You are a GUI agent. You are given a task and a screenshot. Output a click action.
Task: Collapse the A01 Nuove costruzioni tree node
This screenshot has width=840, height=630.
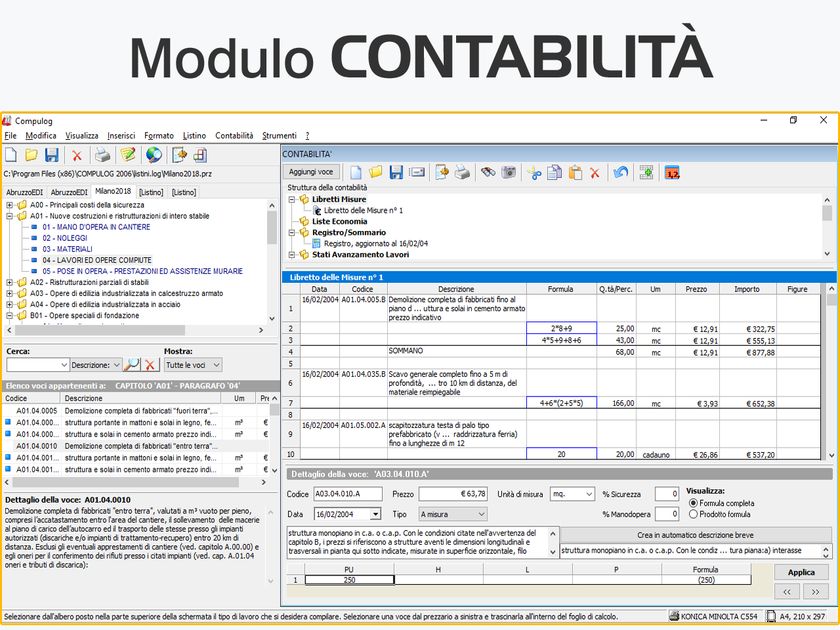(9, 216)
